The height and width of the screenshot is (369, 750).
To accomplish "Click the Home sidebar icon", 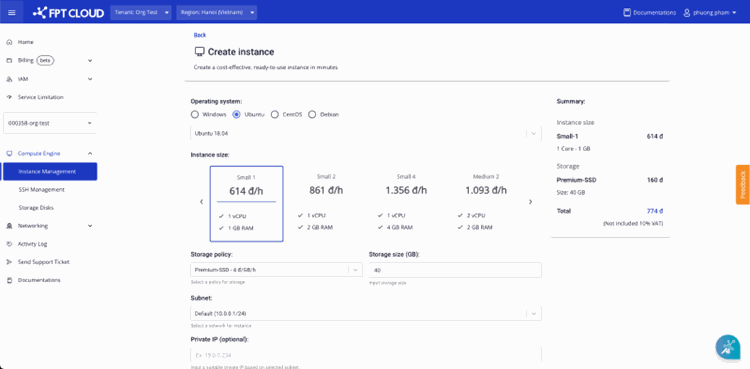I will (x=9, y=42).
